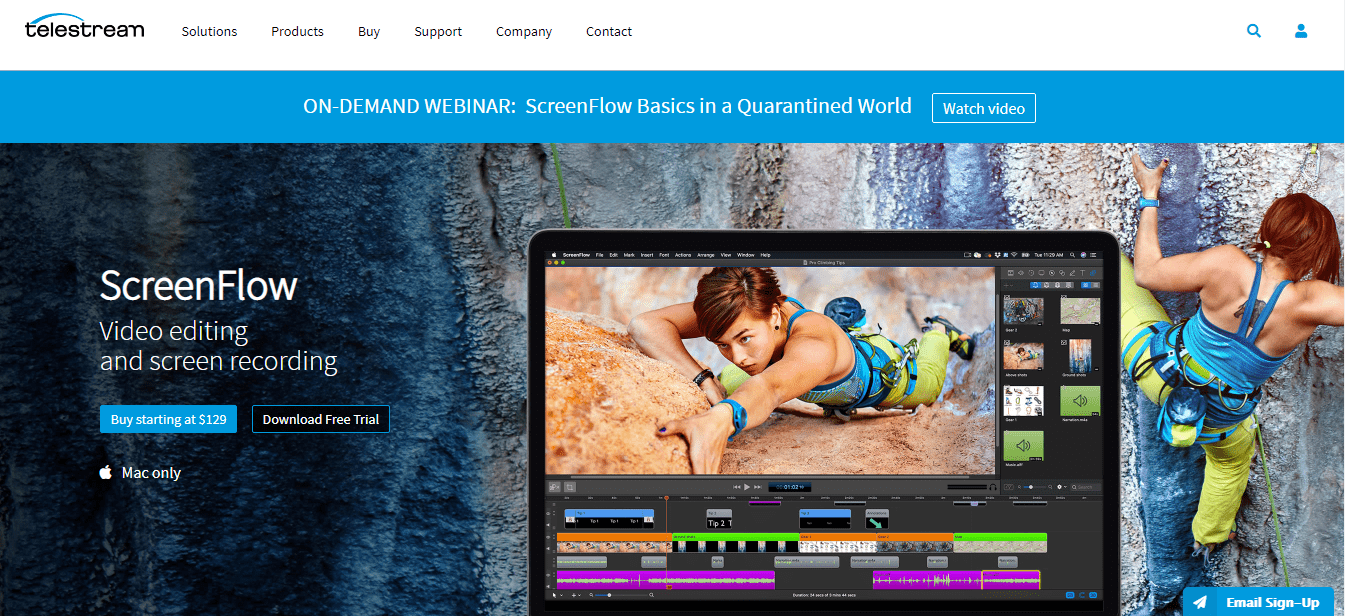Select the Map media thumbnail
Screen dimensions: 1345x616
pyautogui.click(x=1080, y=310)
